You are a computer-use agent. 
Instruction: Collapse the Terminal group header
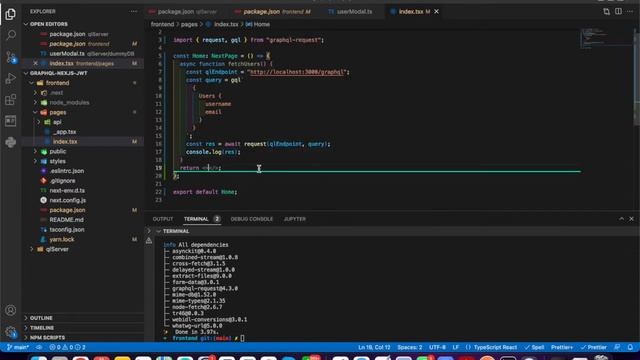tap(176, 231)
